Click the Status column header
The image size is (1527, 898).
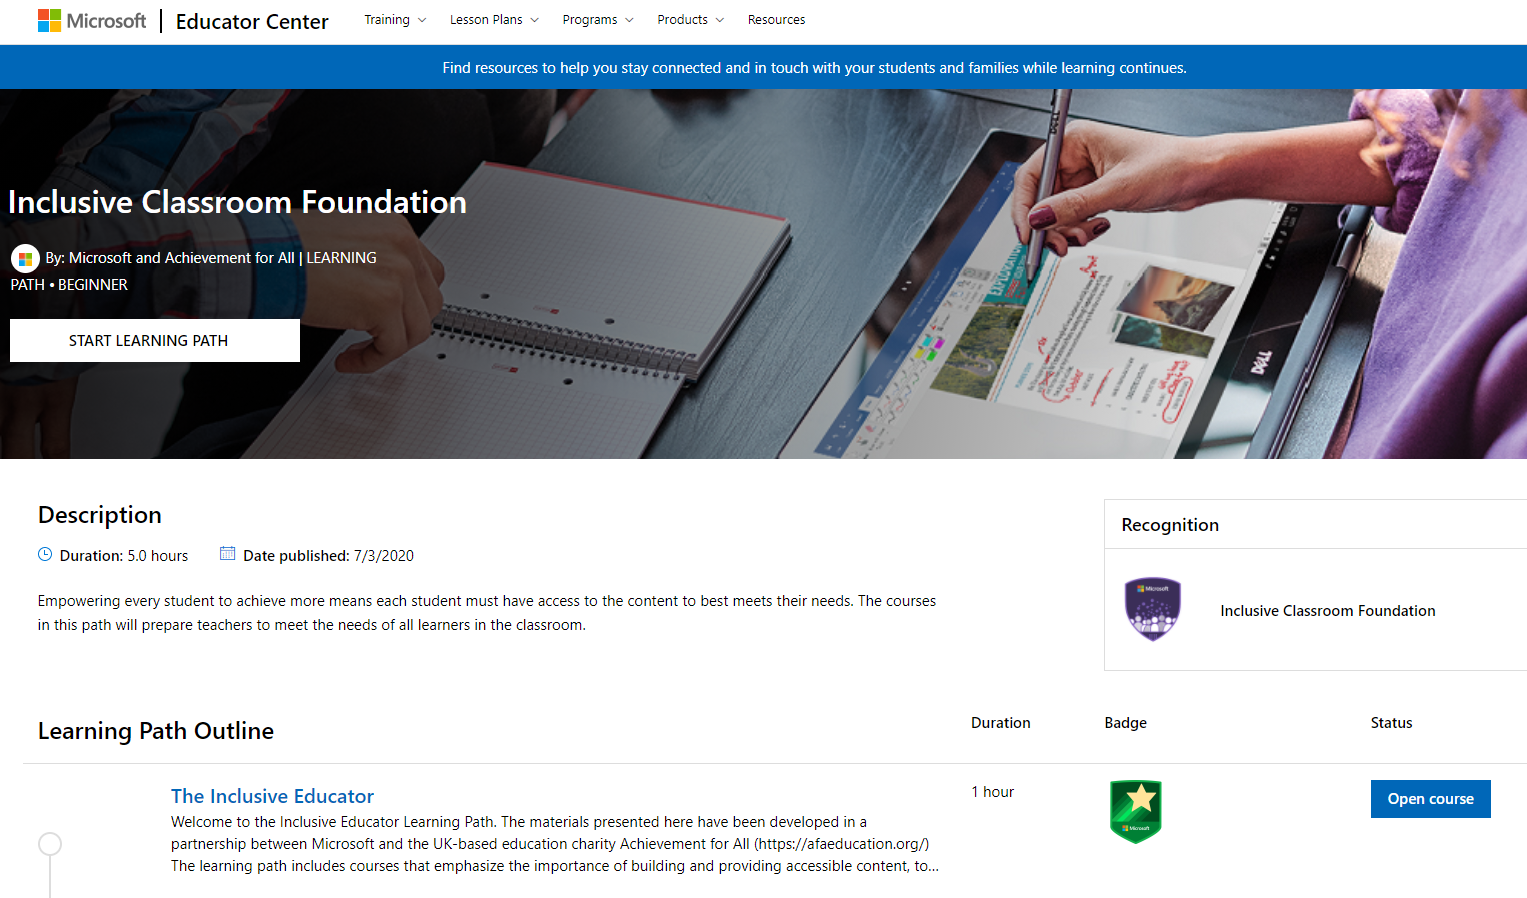click(x=1391, y=723)
